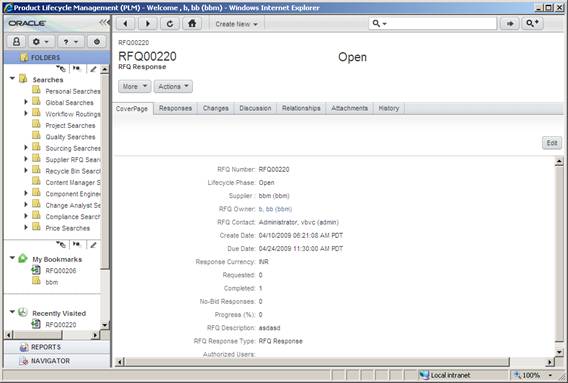The image size is (568, 383).
Task: Click the RFQ00220 recently visited document icon
Action: [36, 324]
